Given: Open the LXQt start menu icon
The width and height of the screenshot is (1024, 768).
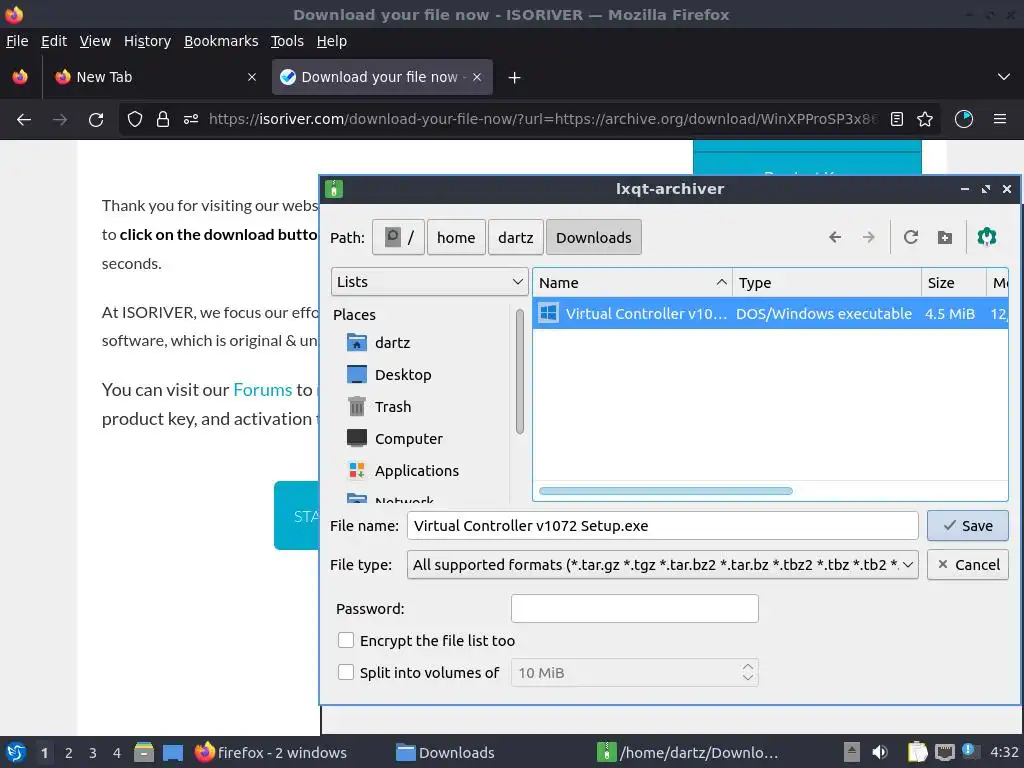Looking at the screenshot, I should tap(16, 752).
